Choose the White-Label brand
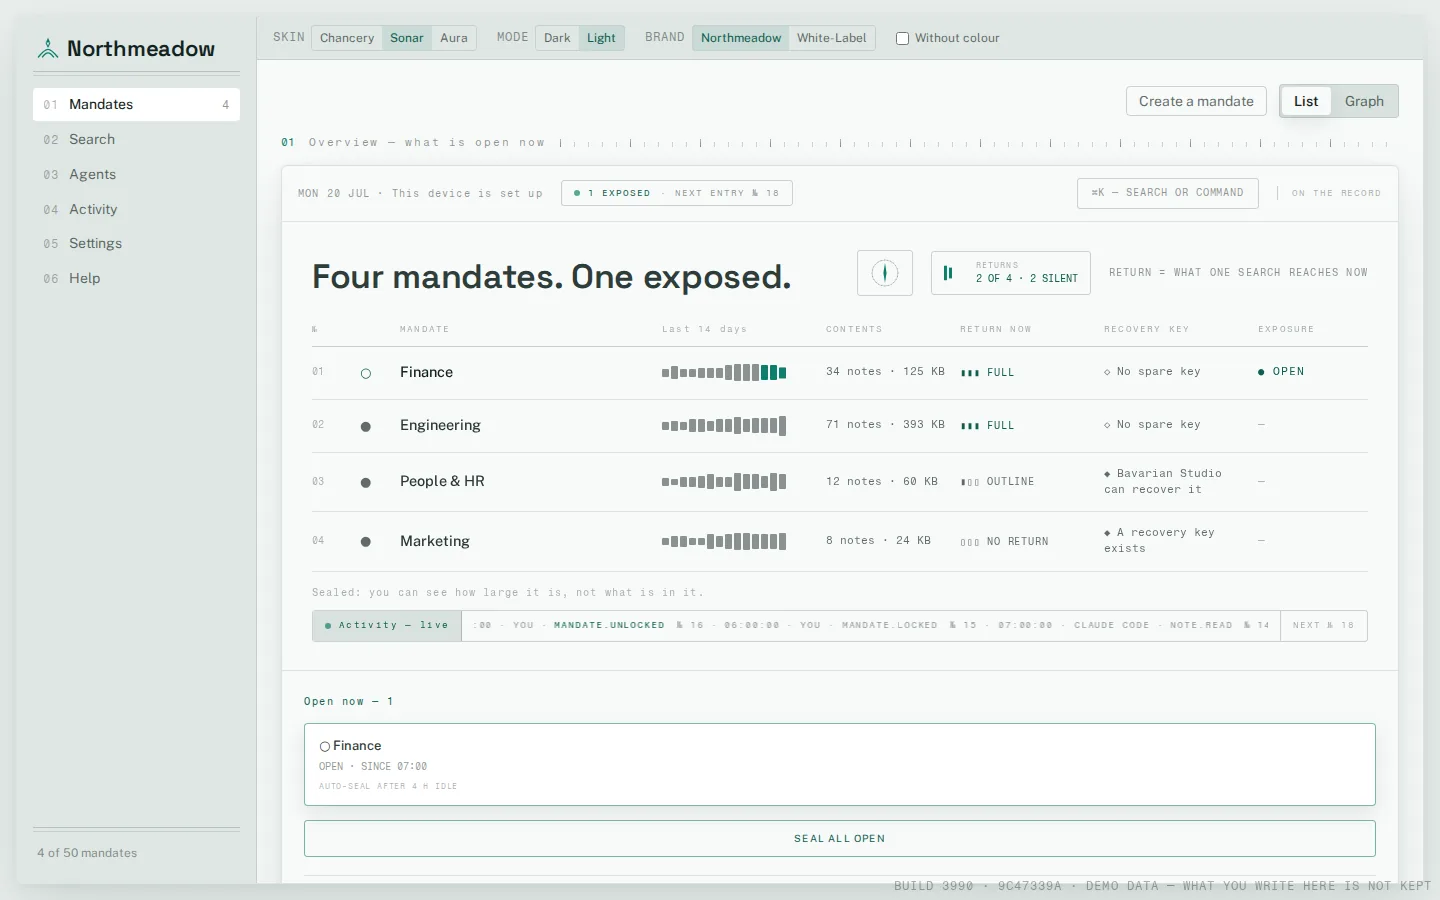 pos(832,38)
